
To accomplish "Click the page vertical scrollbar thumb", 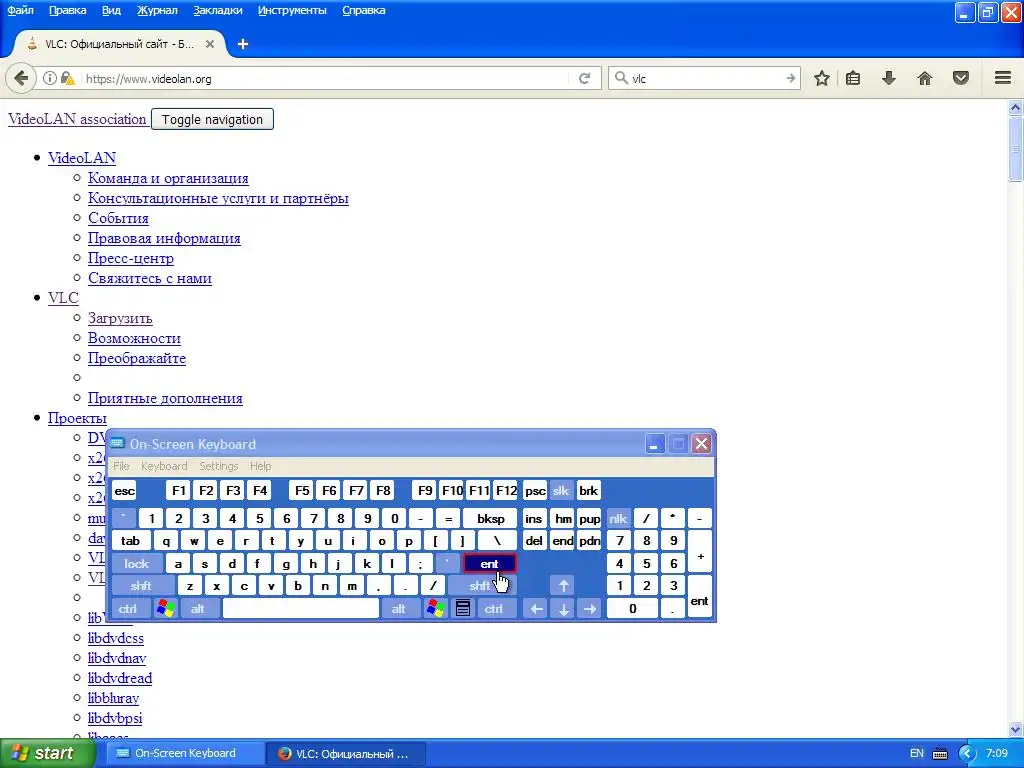I will point(1016,150).
